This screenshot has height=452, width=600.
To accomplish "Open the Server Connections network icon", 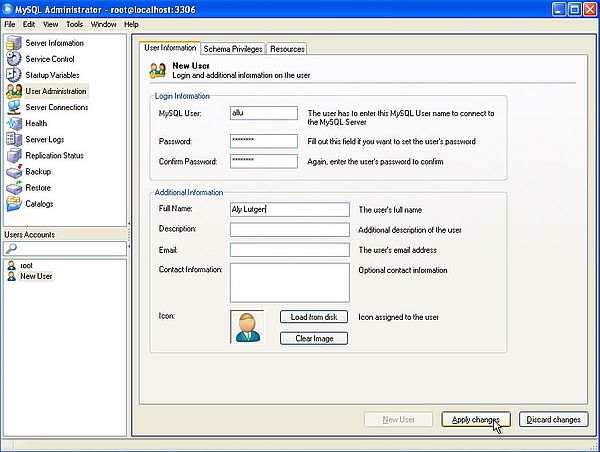I will pos(14,107).
